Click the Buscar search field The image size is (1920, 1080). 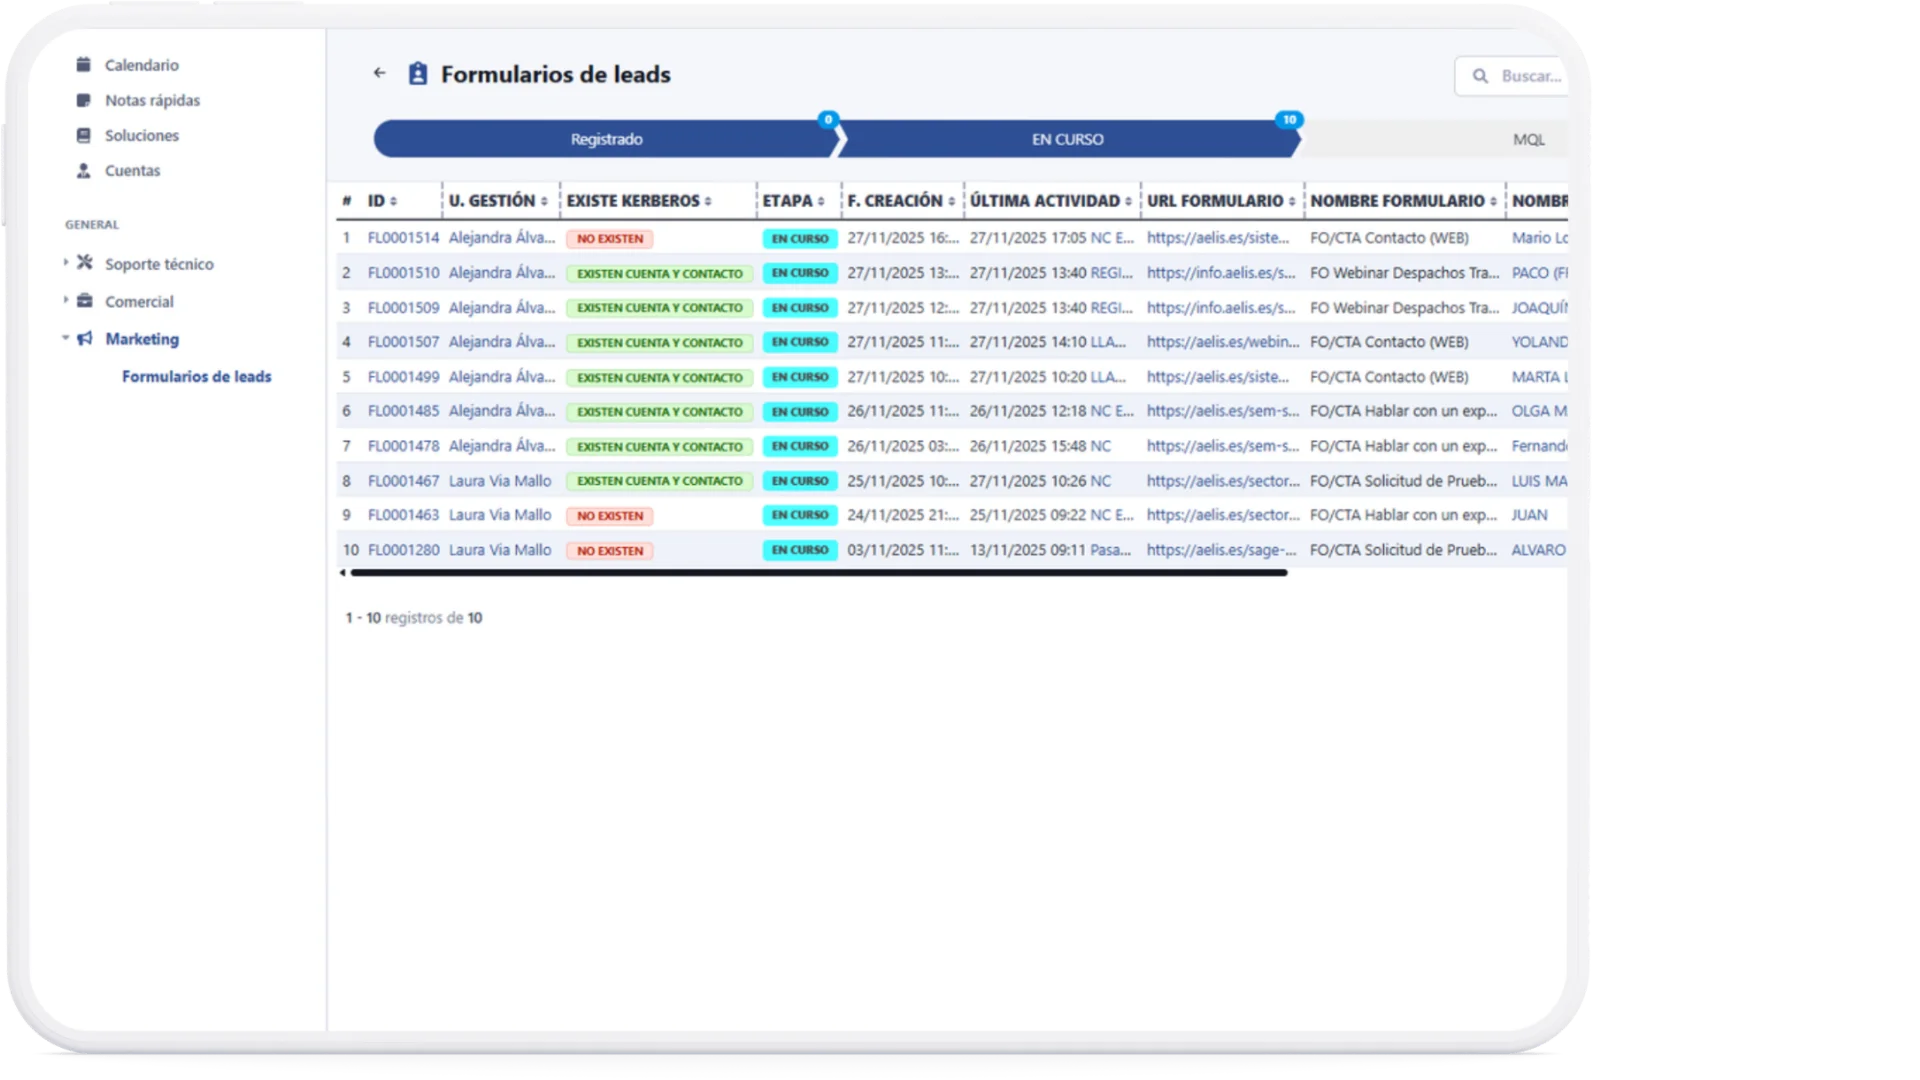tap(1530, 76)
